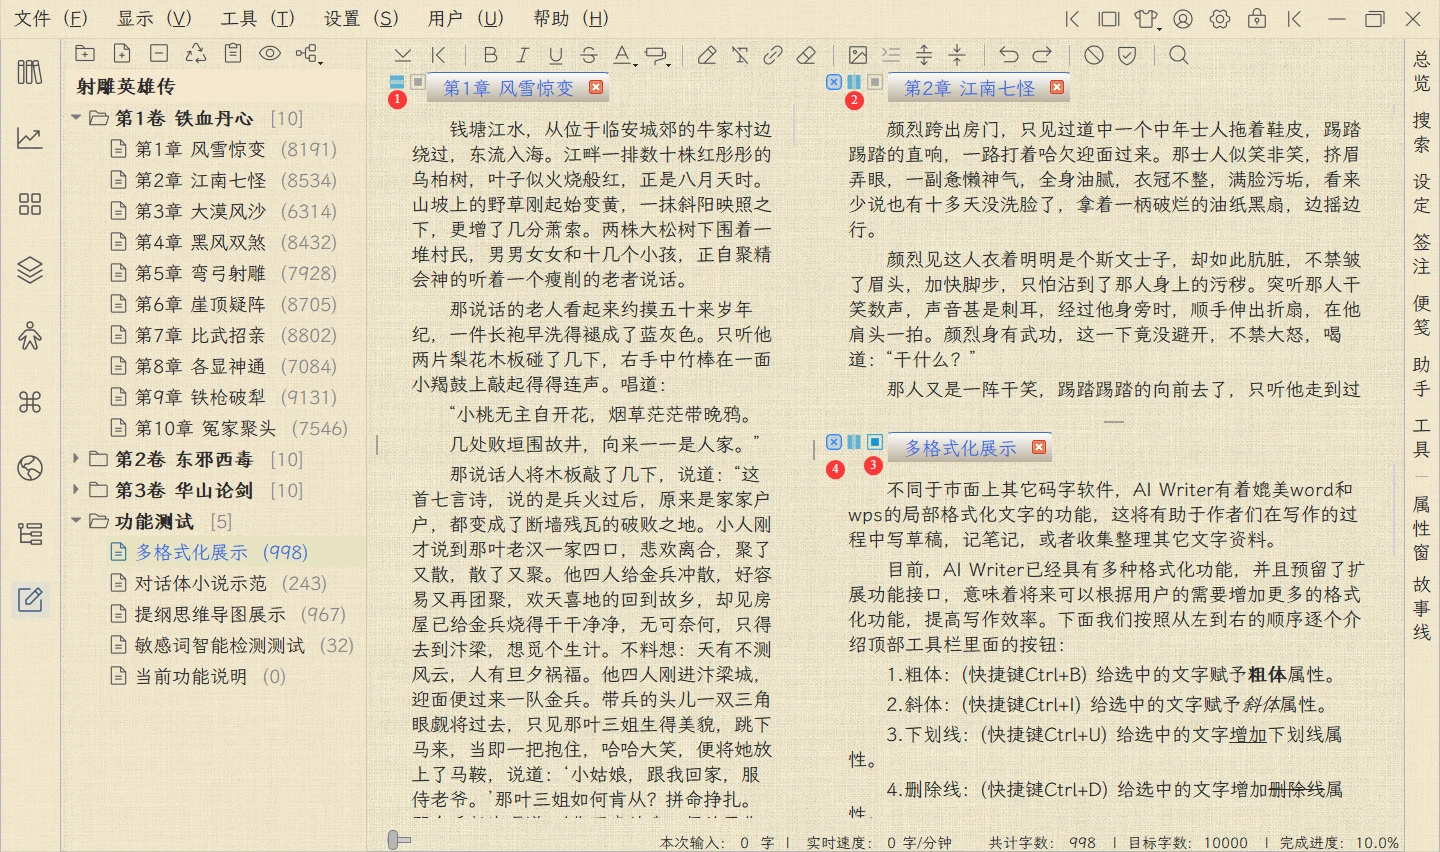Screen dimensions: 1440x852
Task: Click the pen marker icon in editor toolbar
Action: [707, 55]
